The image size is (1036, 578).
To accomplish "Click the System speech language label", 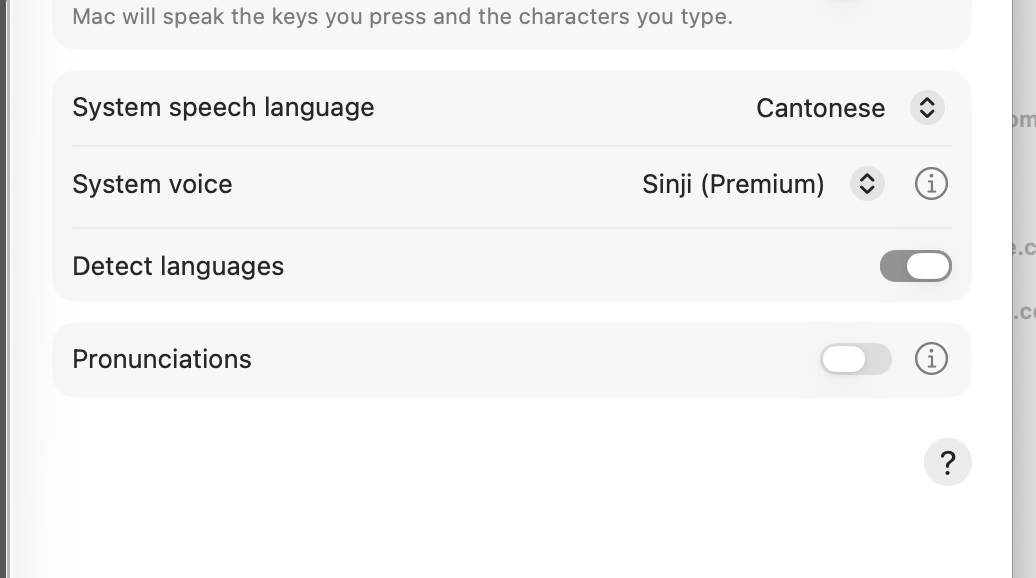I will [x=223, y=108].
